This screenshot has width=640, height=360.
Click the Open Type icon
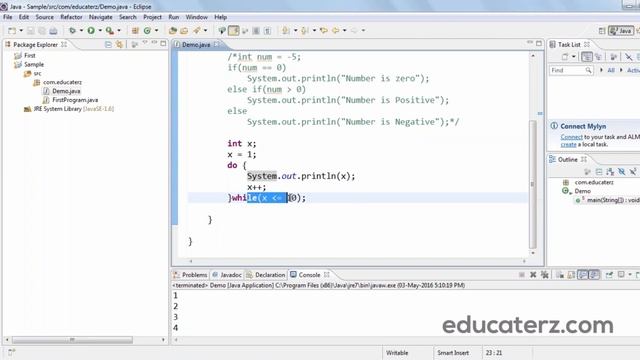point(173,31)
